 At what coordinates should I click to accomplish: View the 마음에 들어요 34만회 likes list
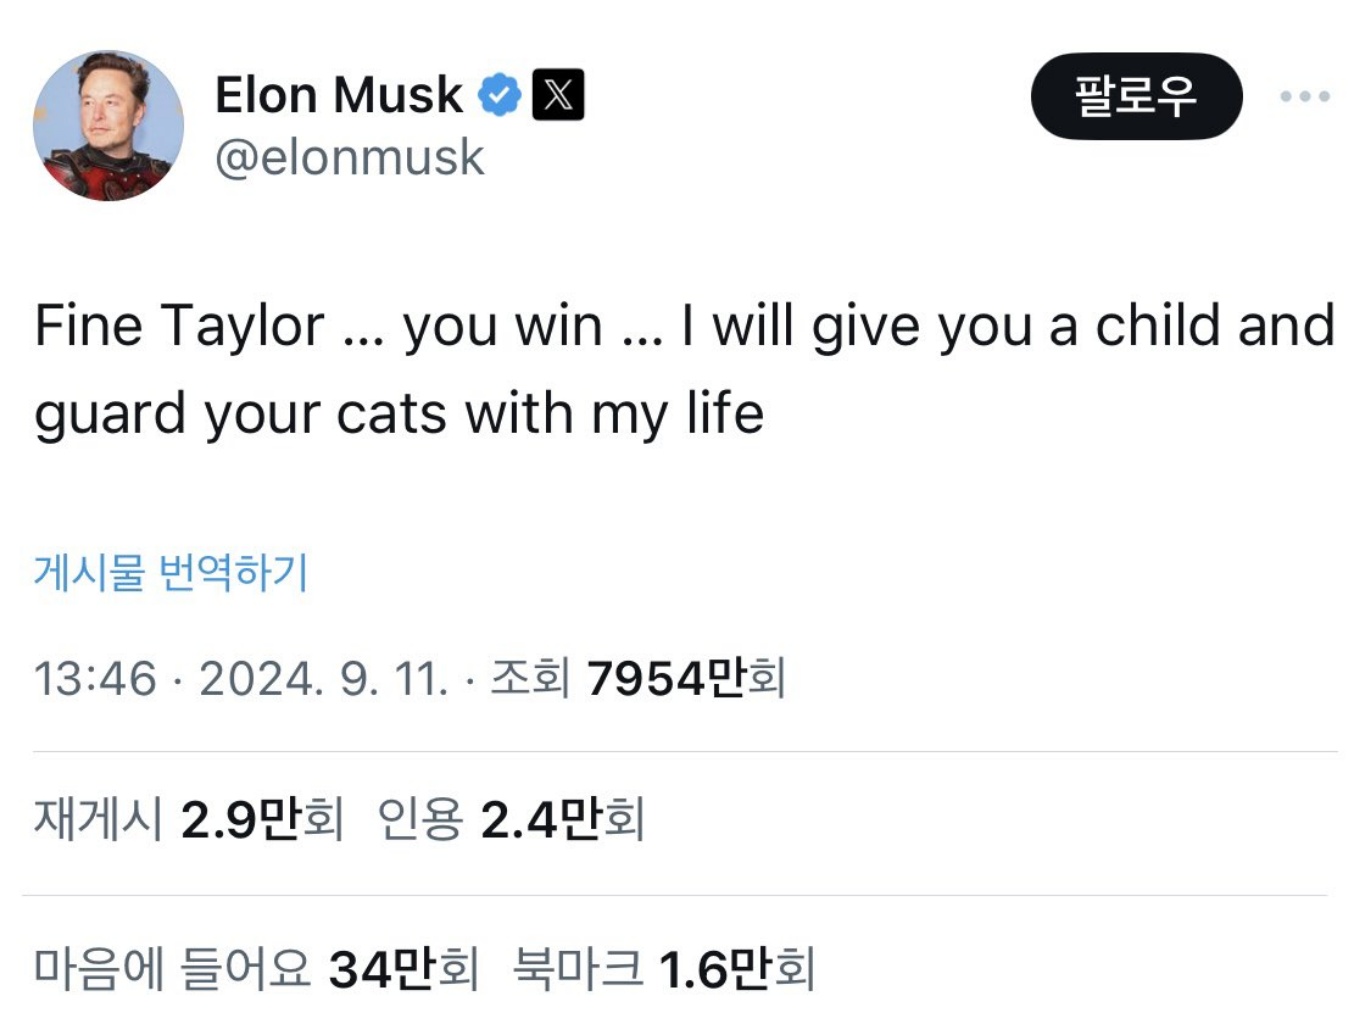[256, 968]
